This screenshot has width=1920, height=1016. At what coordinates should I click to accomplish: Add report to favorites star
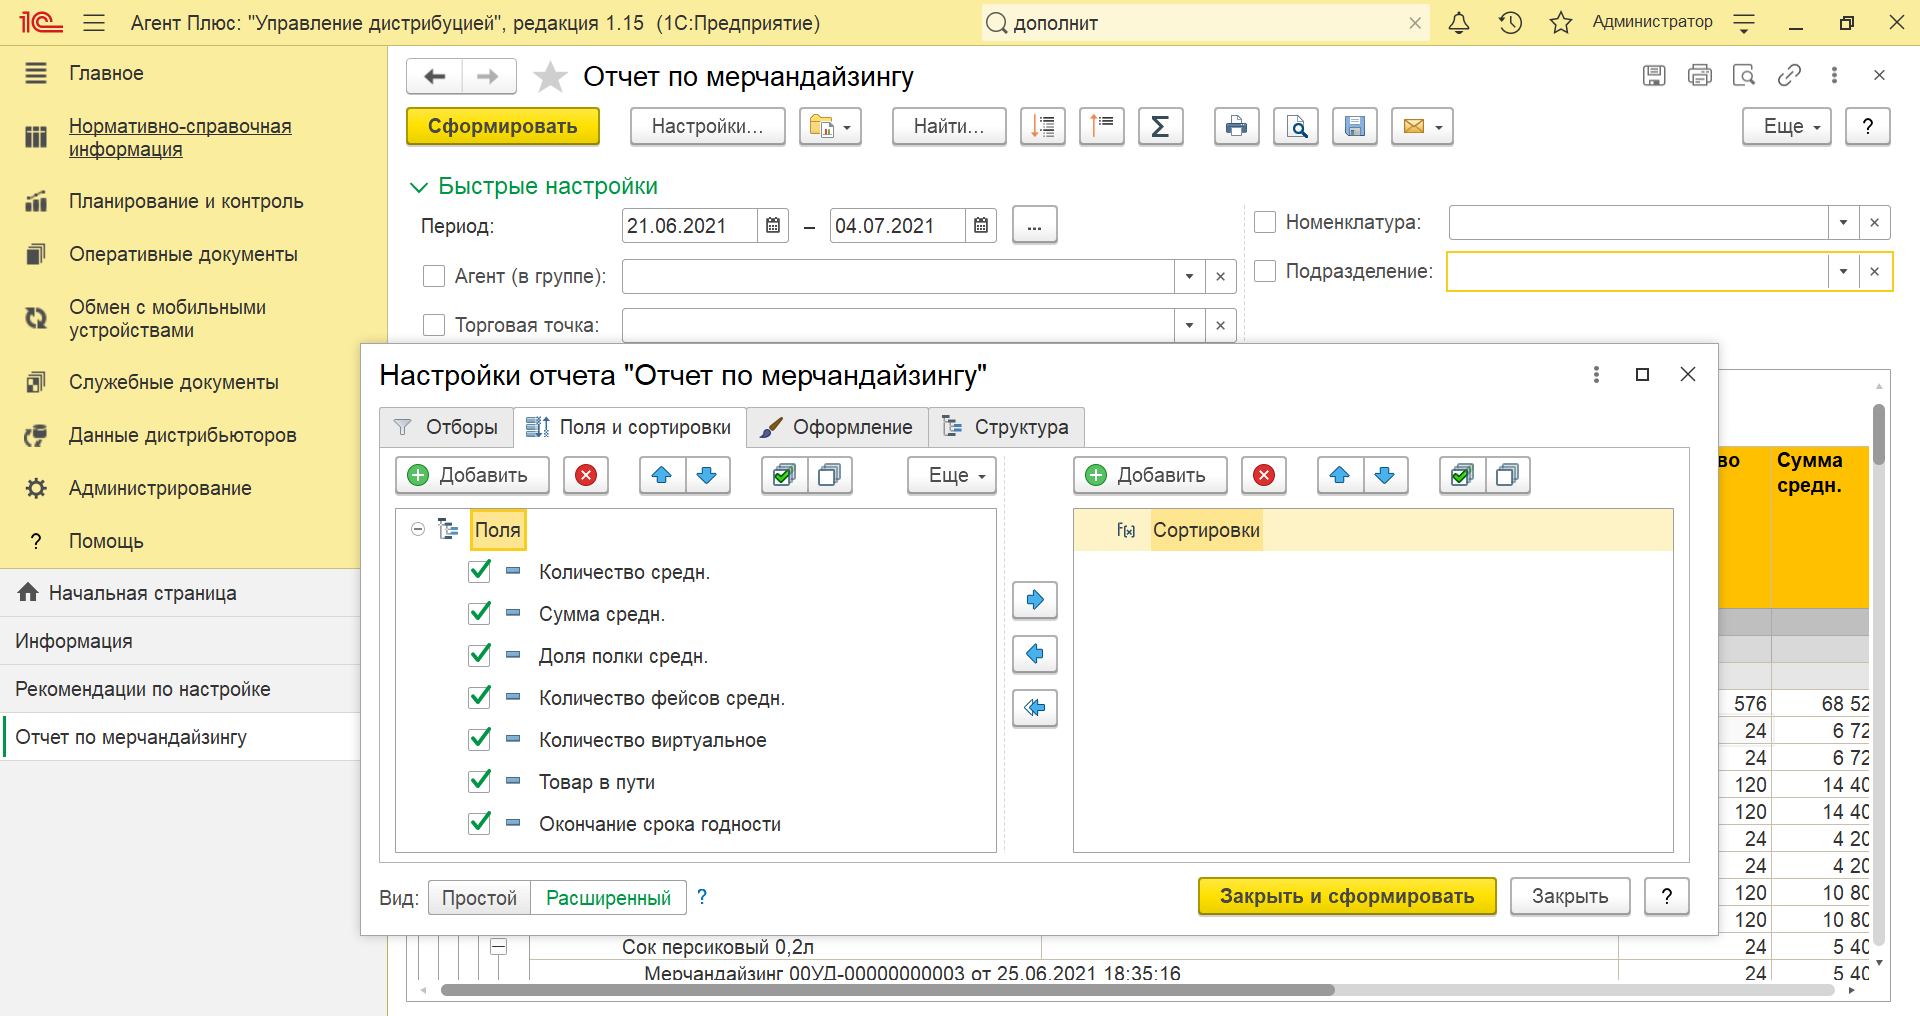[550, 77]
